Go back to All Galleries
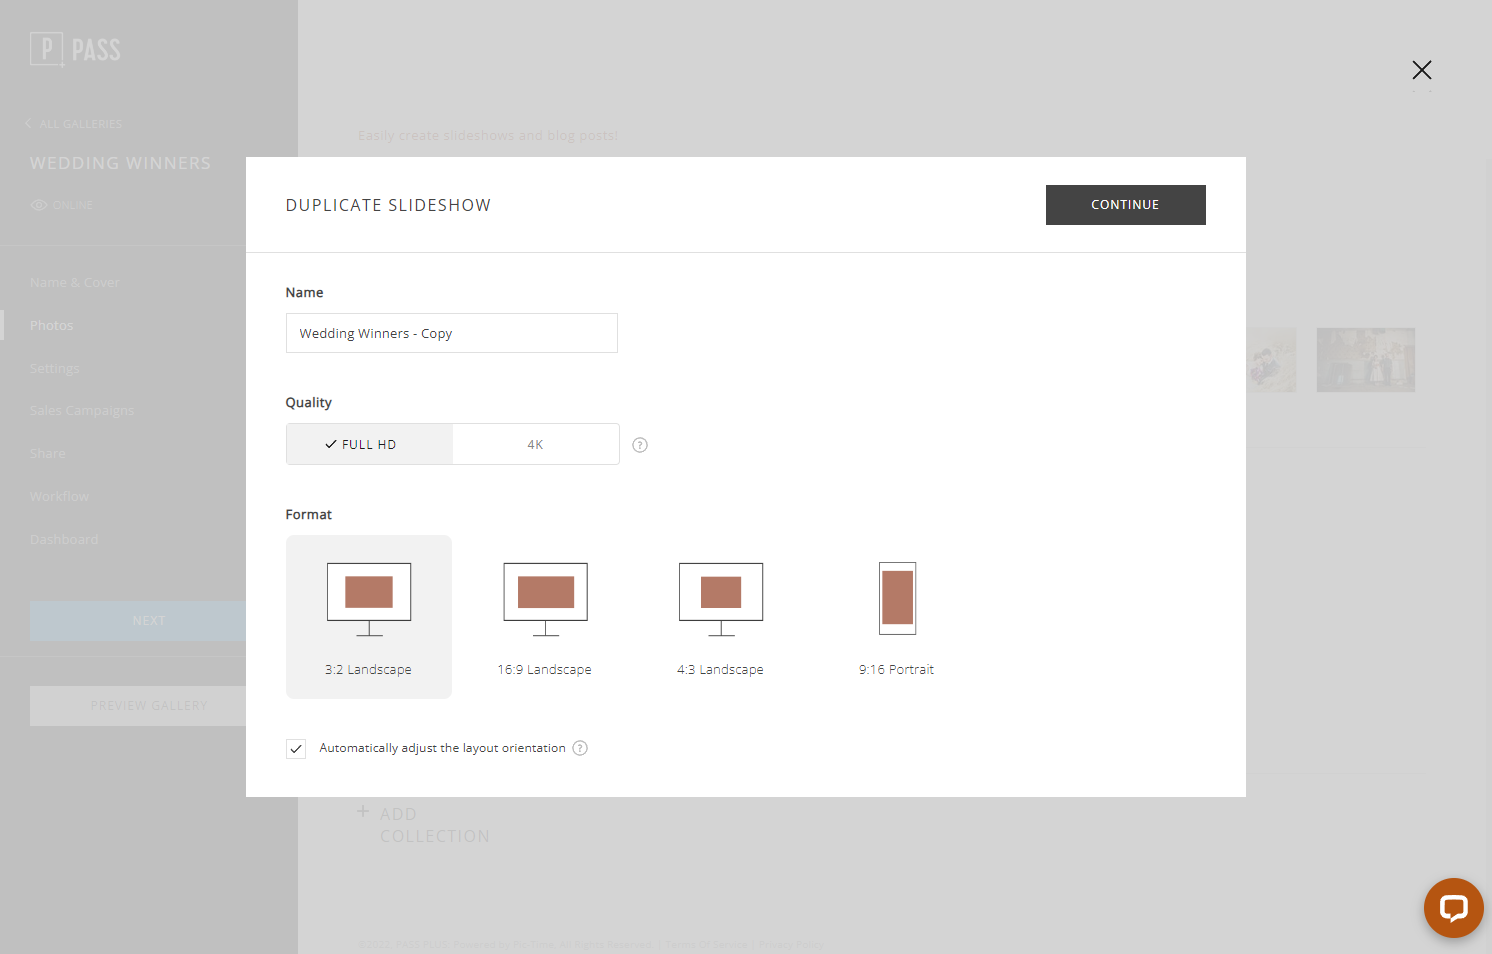Image resolution: width=1492 pixels, height=954 pixels. [x=74, y=124]
